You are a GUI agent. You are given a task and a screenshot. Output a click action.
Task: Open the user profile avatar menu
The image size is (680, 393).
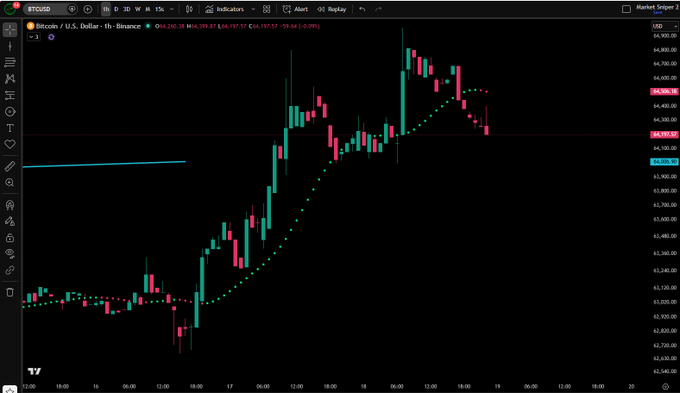pyautogui.click(x=10, y=9)
